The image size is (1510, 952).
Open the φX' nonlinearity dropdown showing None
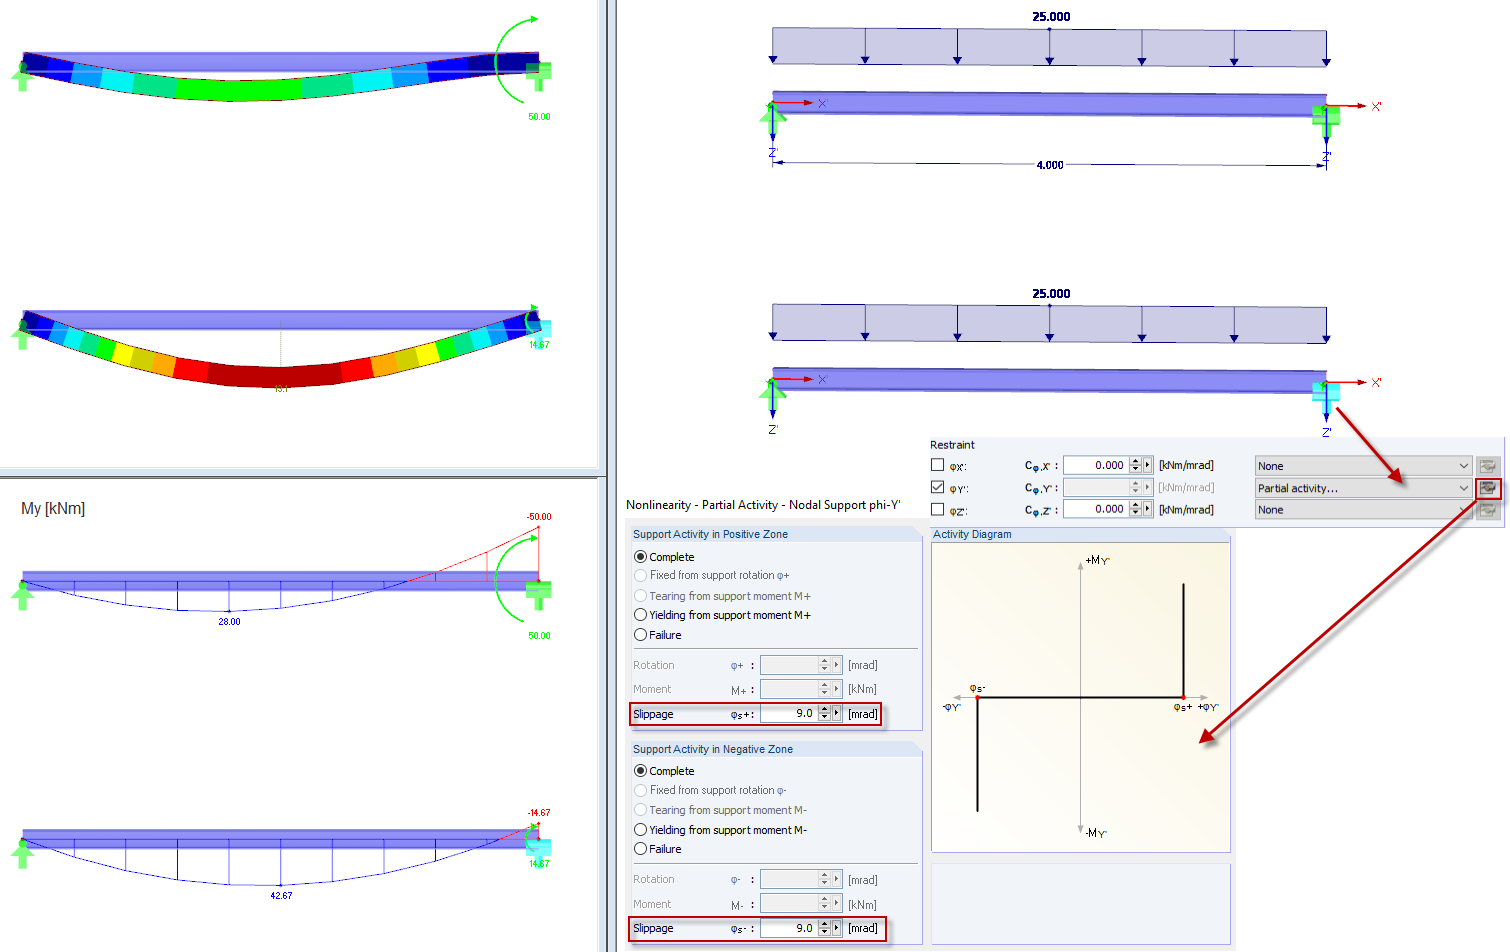click(1364, 466)
